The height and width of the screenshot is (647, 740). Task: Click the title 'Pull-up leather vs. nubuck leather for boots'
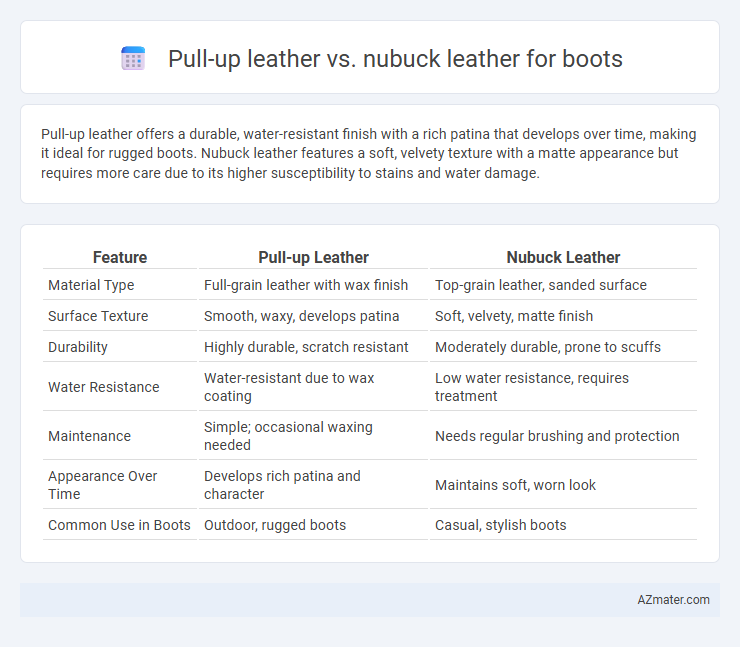(395, 59)
